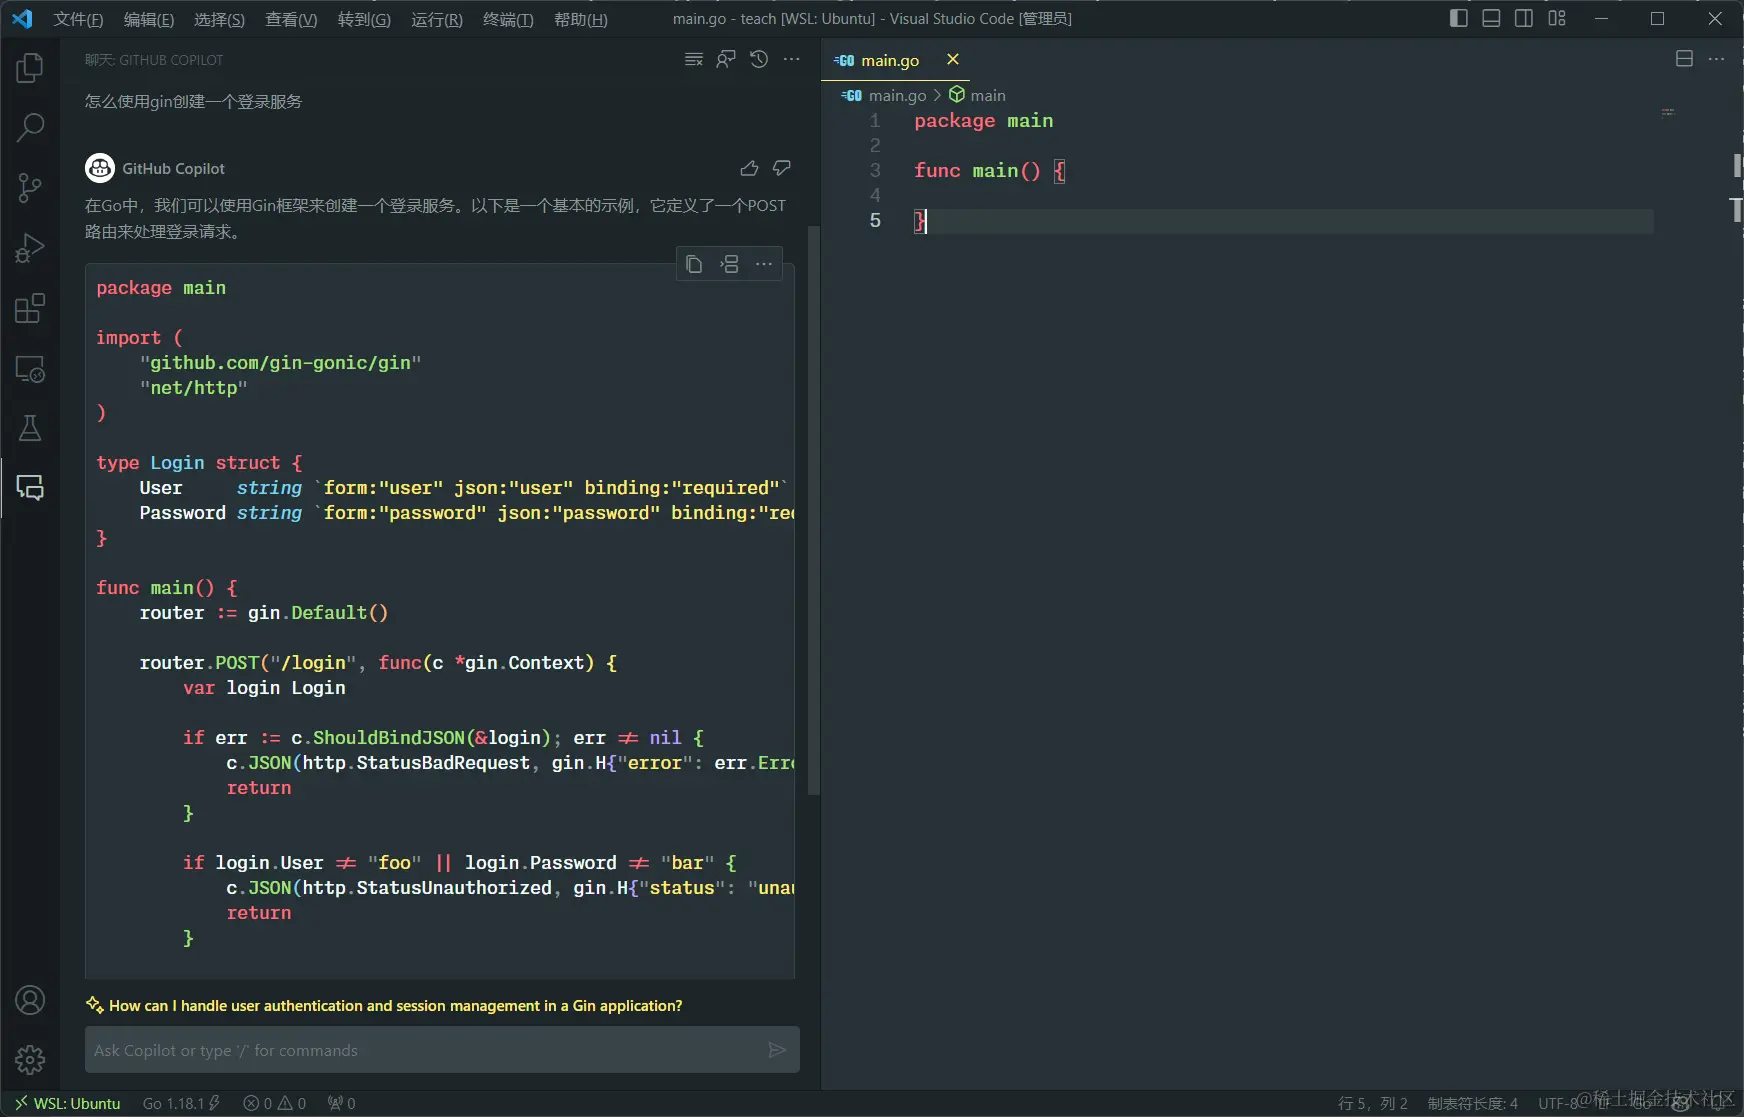
Task: Open more actions in the chat header
Action: pyautogui.click(x=792, y=60)
